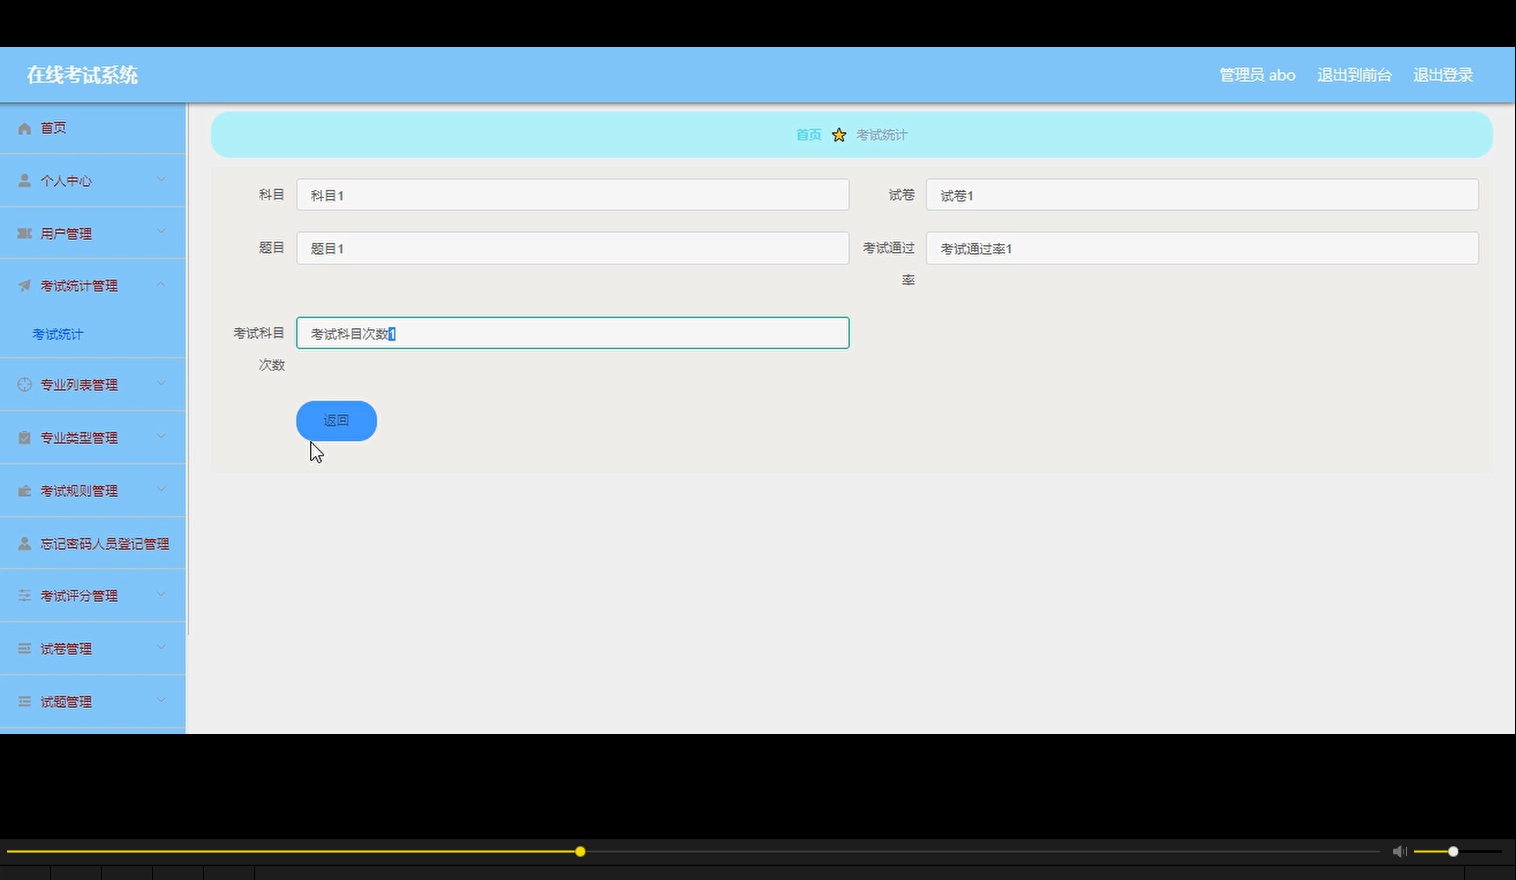Expand the 考试规则管理 chevron
1516x880 pixels.
[161, 490]
